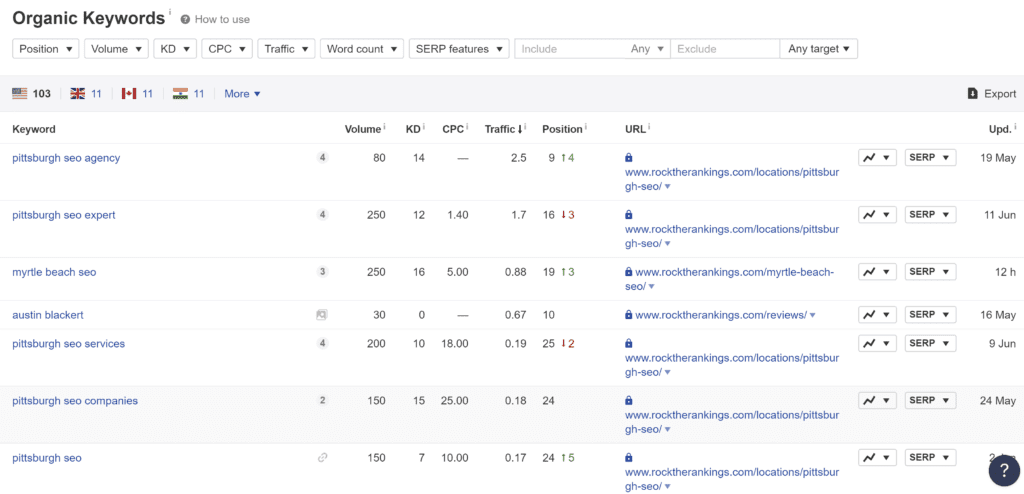The height and width of the screenshot is (494, 1024).
Task: Open history chart for pittsburgh seo services
Action: [876, 343]
